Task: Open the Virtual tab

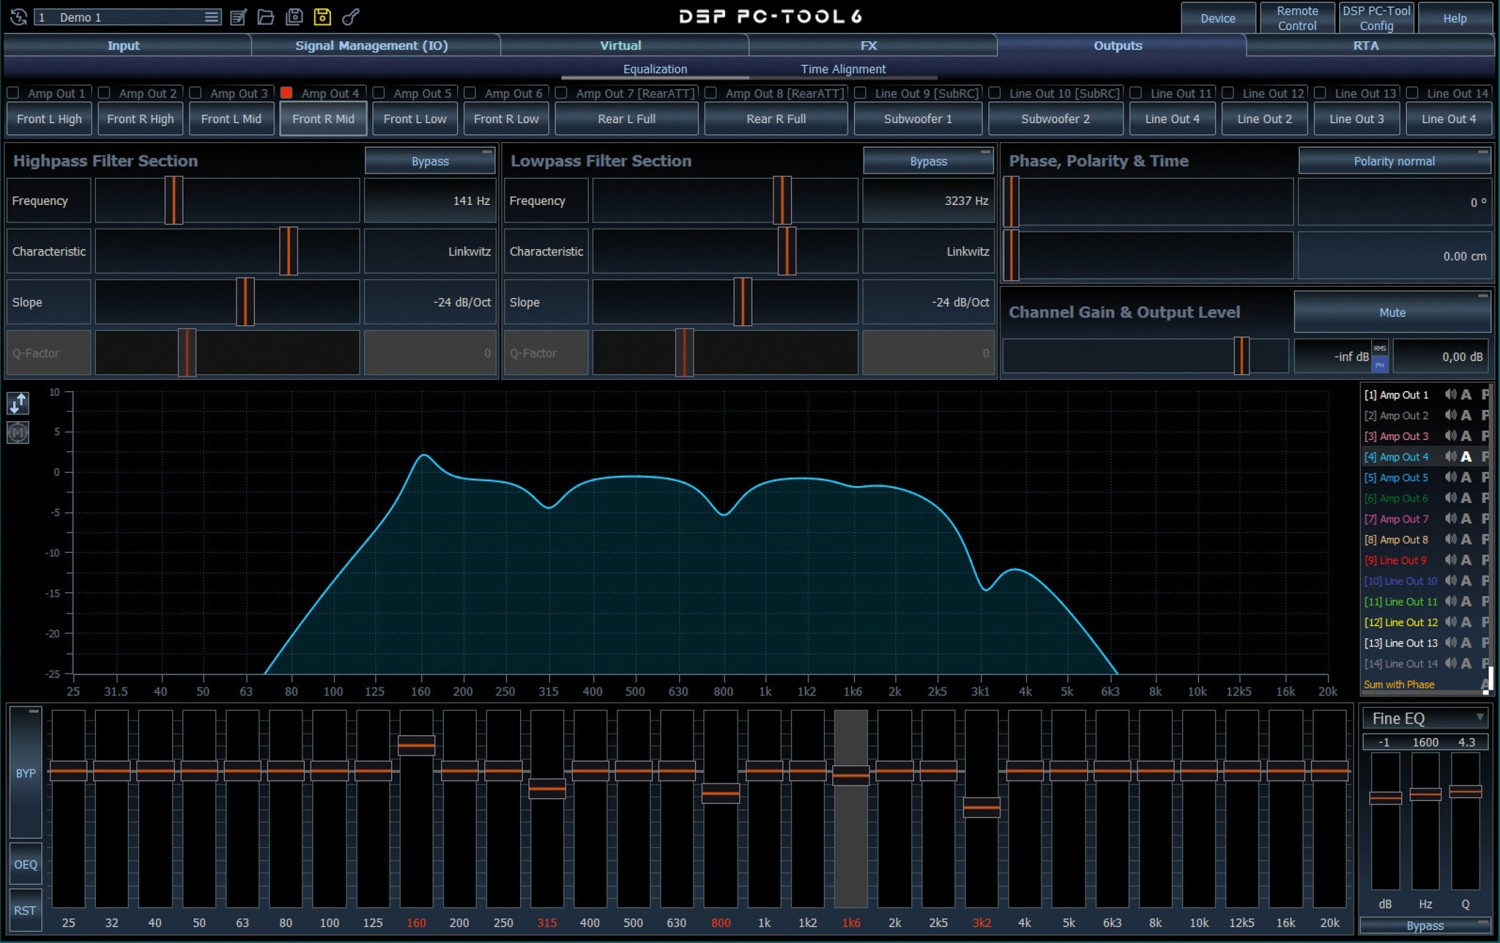Action: point(621,46)
